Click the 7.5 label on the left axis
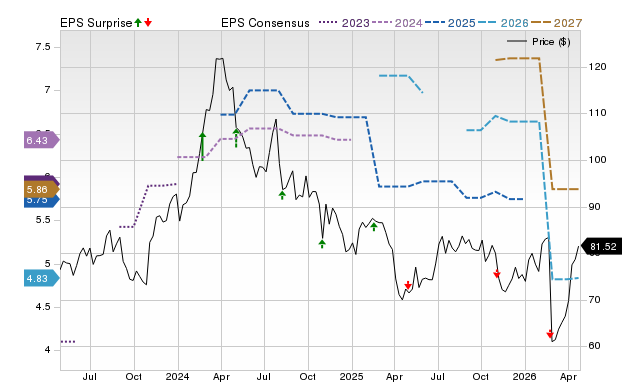Screen dimensions: 640x382 tap(43, 47)
